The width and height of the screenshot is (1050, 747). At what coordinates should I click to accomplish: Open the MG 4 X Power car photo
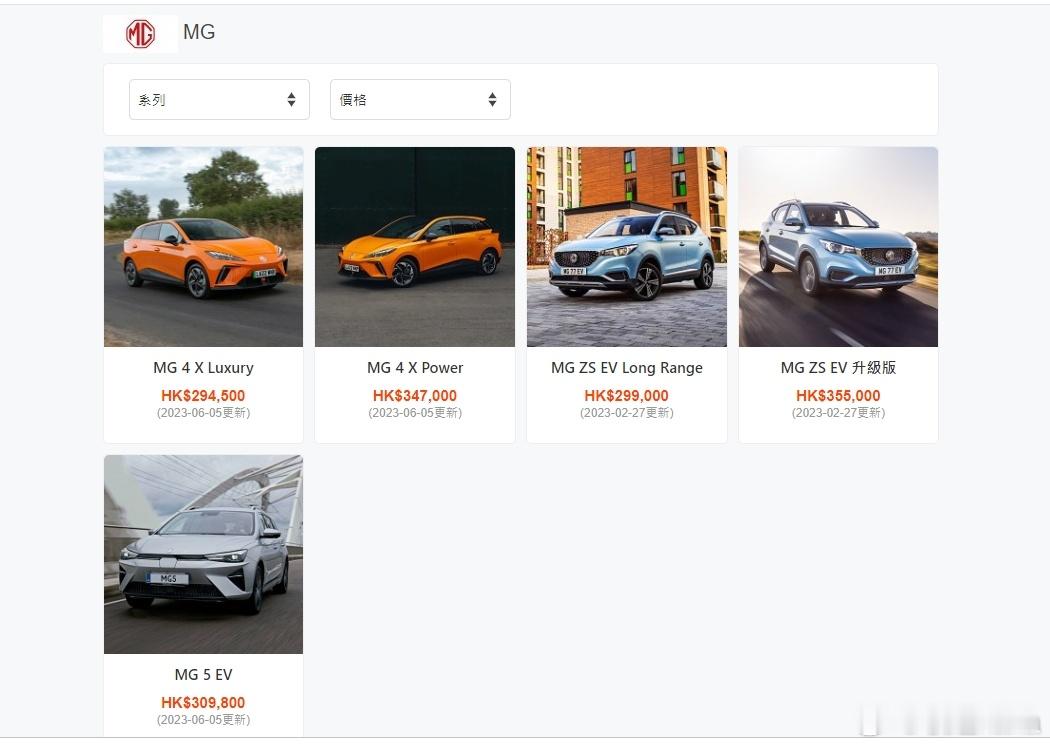click(415, 247)
